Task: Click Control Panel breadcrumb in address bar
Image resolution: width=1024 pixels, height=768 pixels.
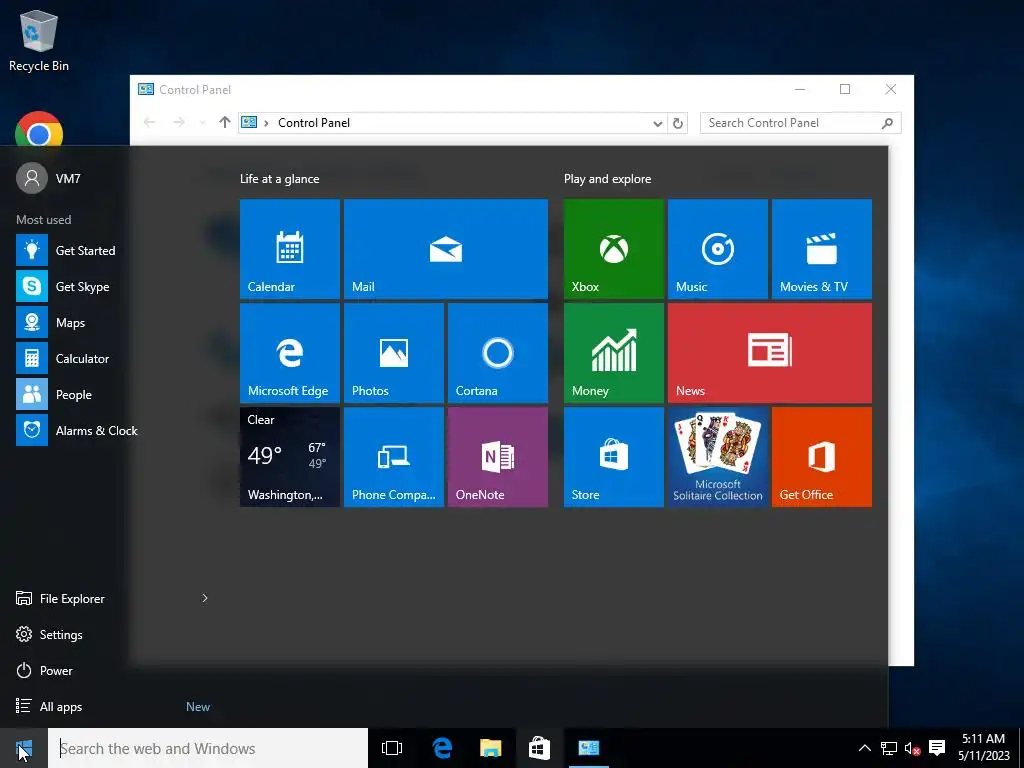Action: tap(313, 123)
